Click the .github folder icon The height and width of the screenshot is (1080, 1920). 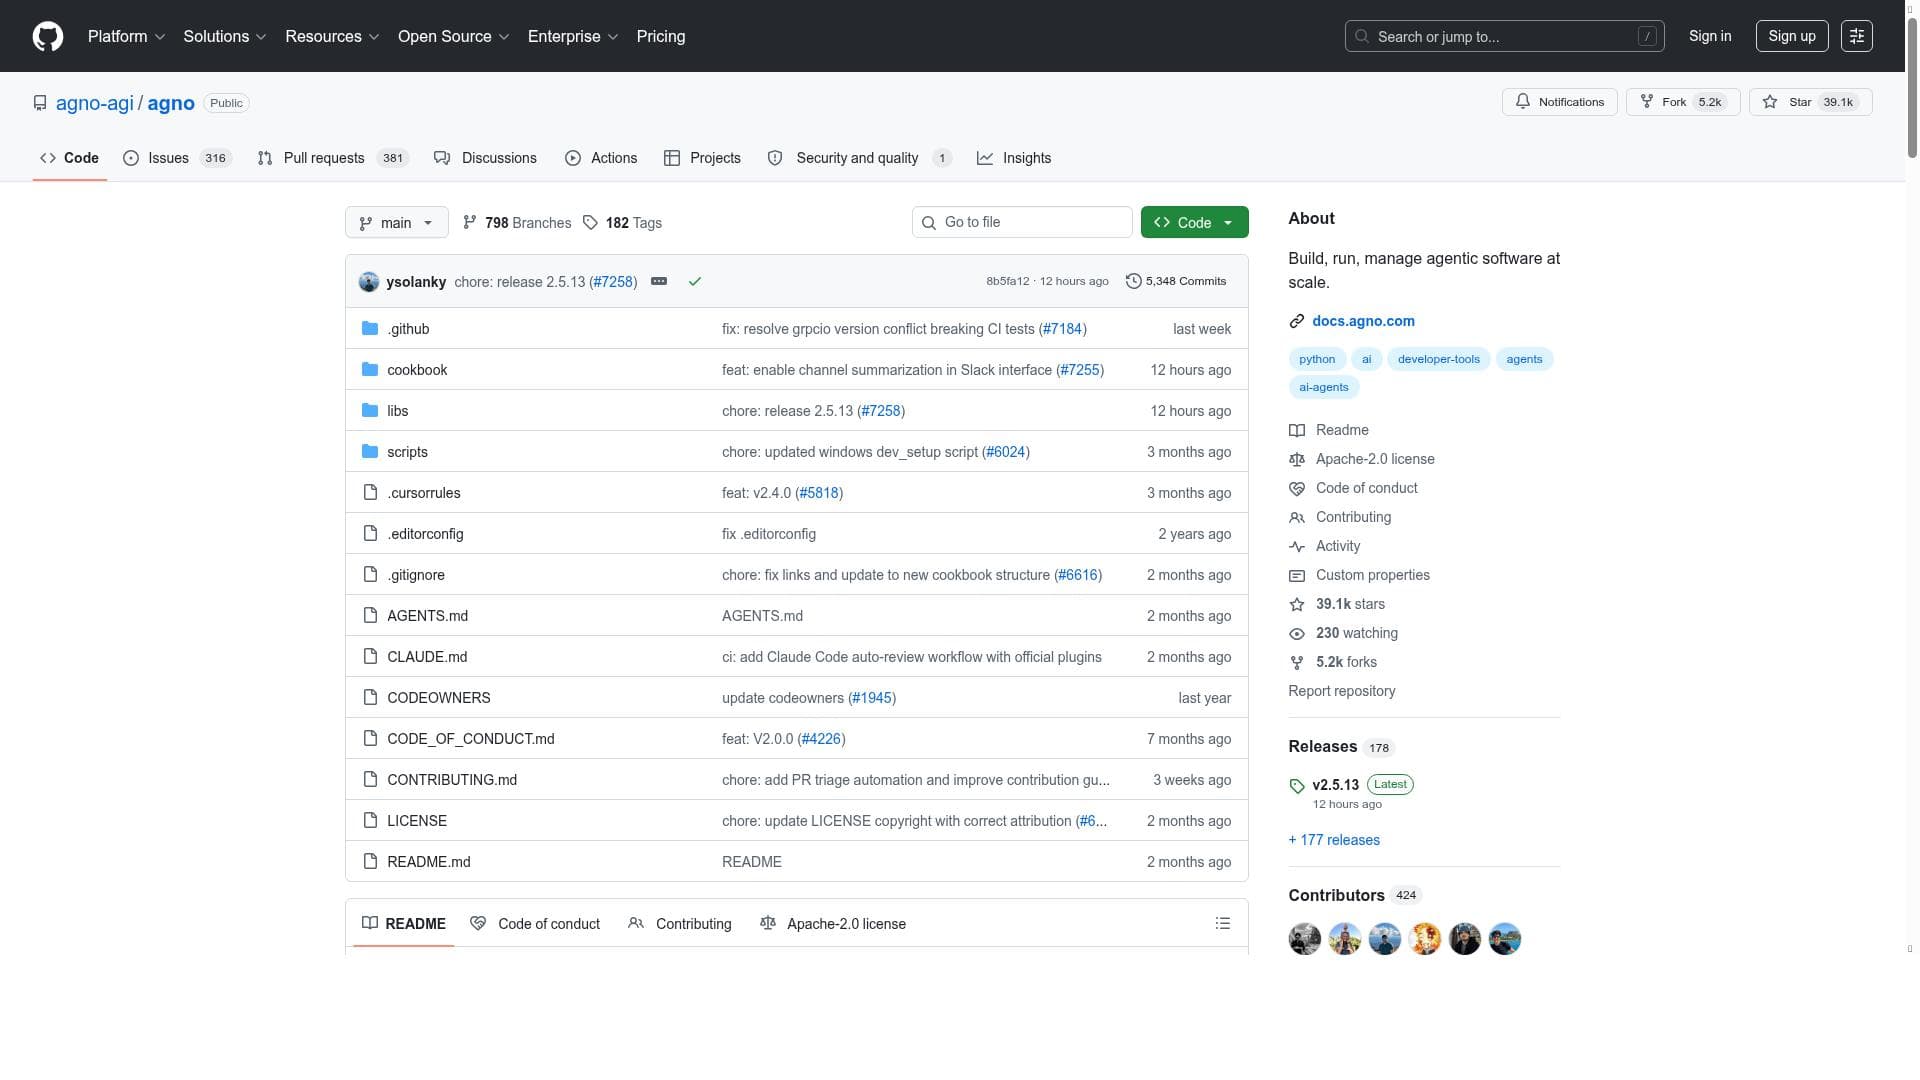click(x=370, y=329)
